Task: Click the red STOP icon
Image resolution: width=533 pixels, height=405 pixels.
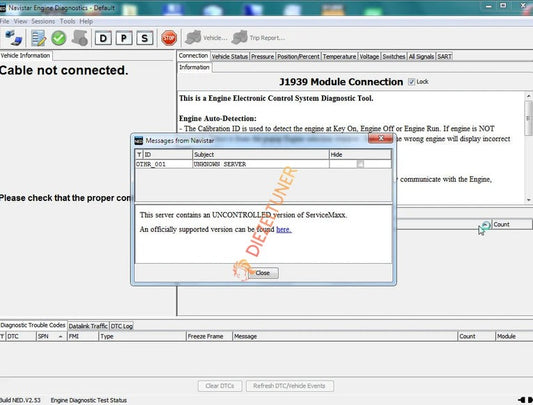Action: coord(169,38)
